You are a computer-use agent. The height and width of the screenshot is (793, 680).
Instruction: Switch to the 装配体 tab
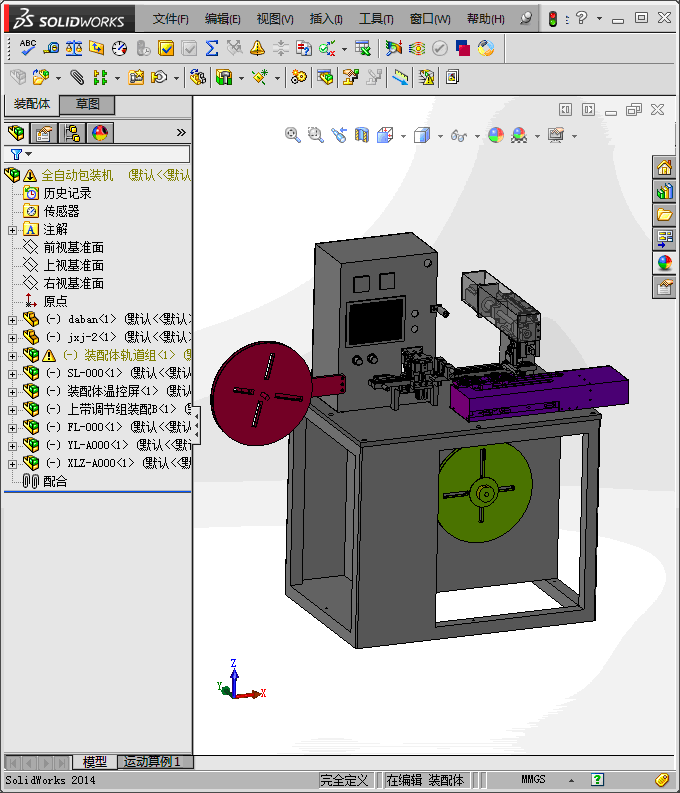click(32, 104)
